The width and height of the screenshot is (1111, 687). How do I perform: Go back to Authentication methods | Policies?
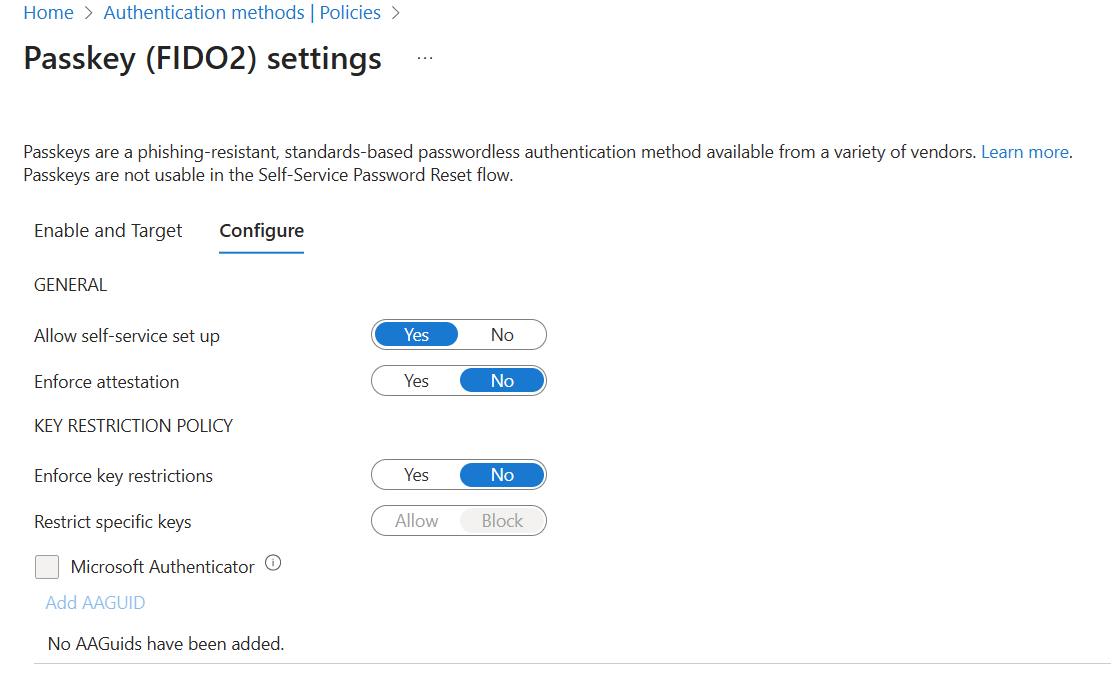(x=241, y=13)
